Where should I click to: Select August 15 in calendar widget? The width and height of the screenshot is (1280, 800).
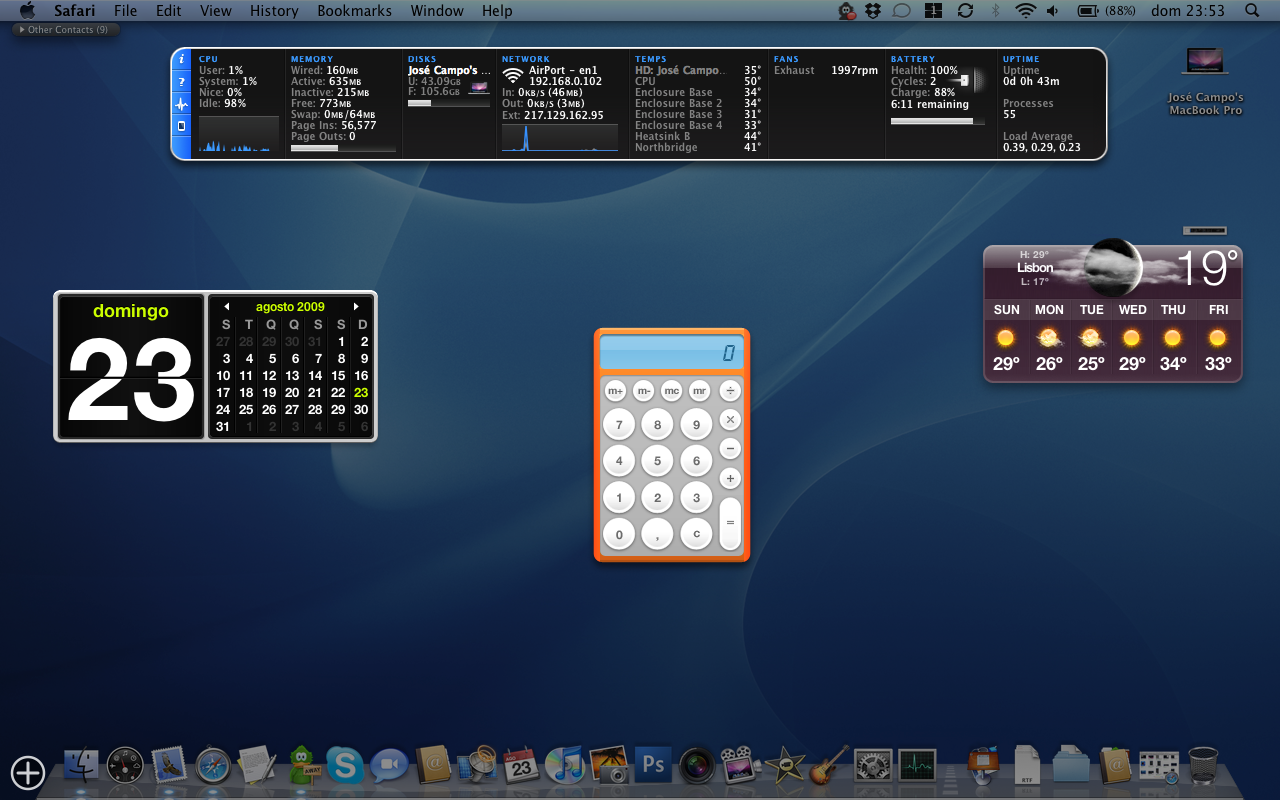click(x=338, y=376)
